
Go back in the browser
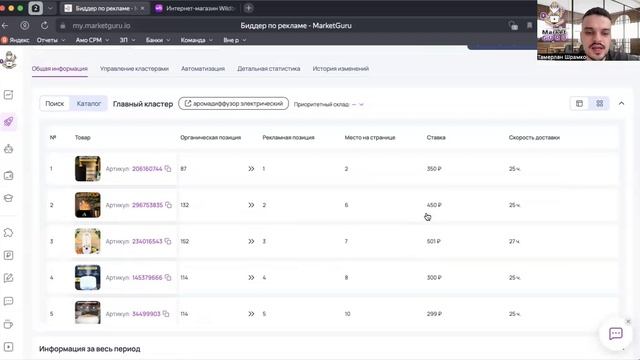point(5,25)
